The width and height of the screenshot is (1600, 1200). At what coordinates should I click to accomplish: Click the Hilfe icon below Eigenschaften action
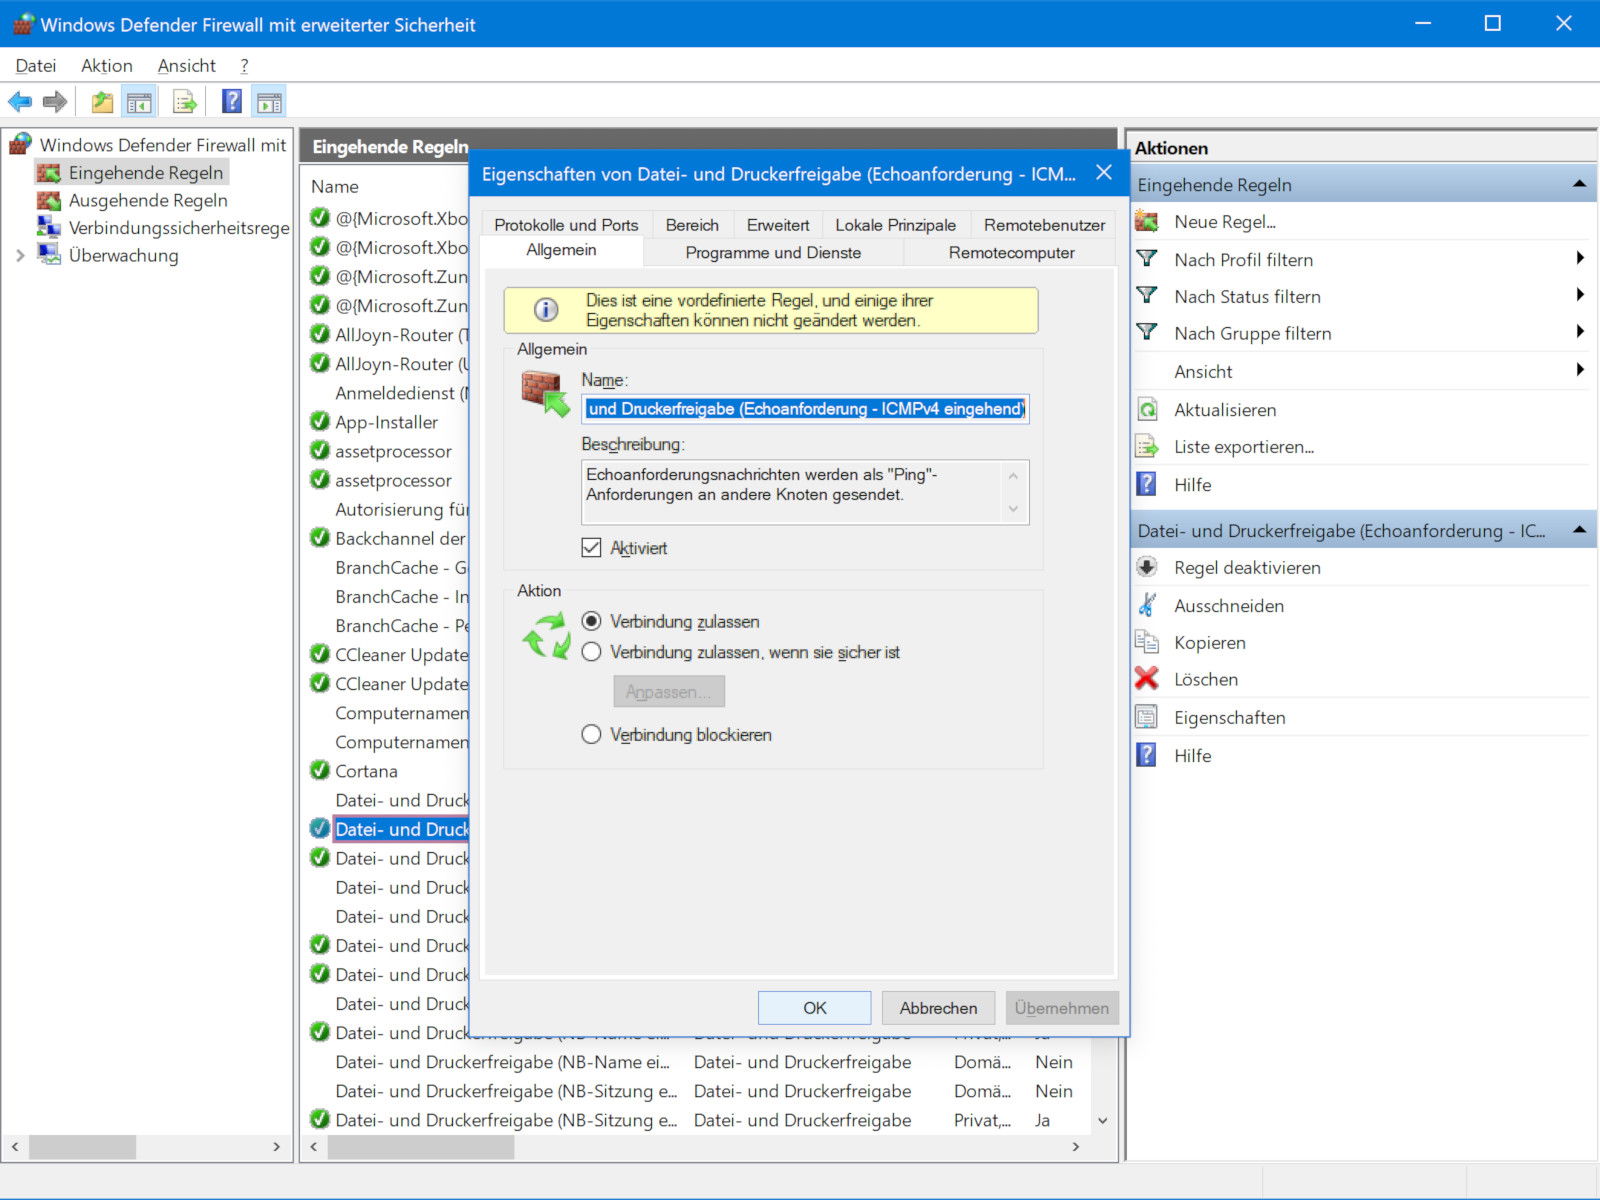click(1147, 755)
